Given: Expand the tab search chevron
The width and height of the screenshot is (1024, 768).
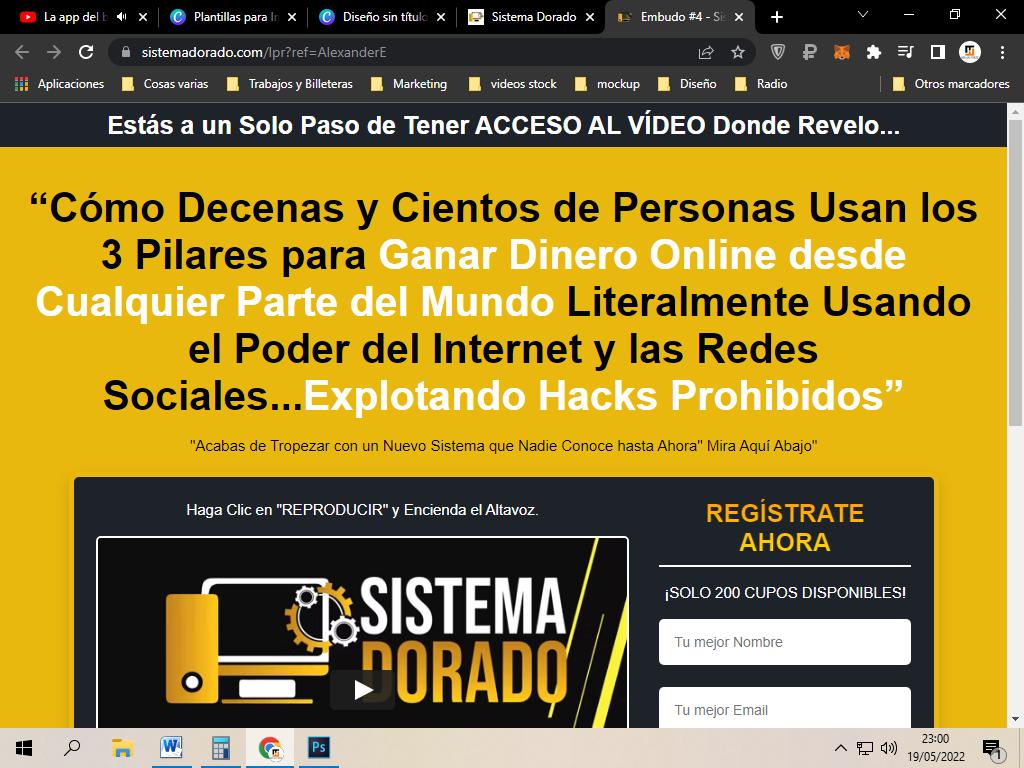Looking at the screenshot, I should [x=863, y=16].
